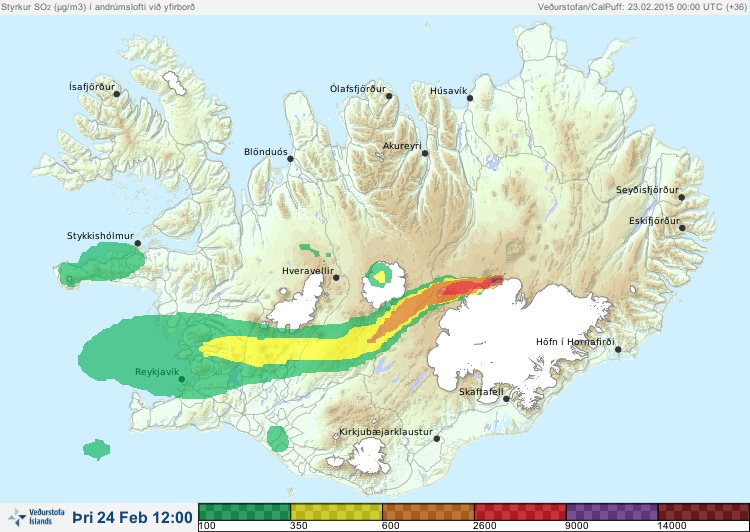The image size is (750, 532).
Task: Click the 2600 legend value label
Action: [x=485, y=526]
